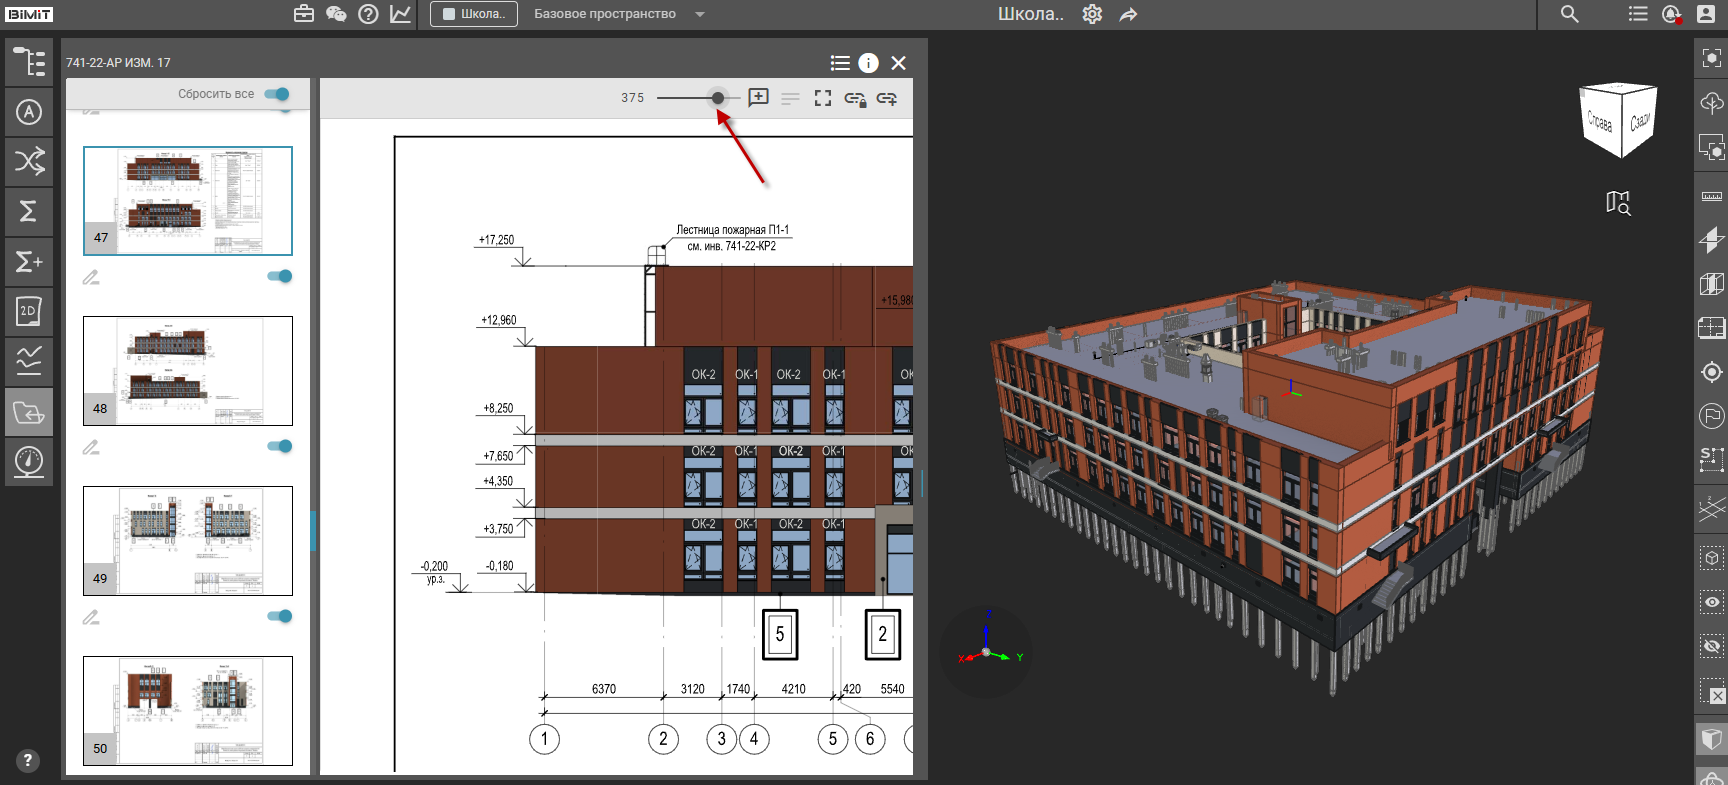This screenshot has width=1728, height=785.
Task: Open the model structure tree panel
Action: click(29, 62)
